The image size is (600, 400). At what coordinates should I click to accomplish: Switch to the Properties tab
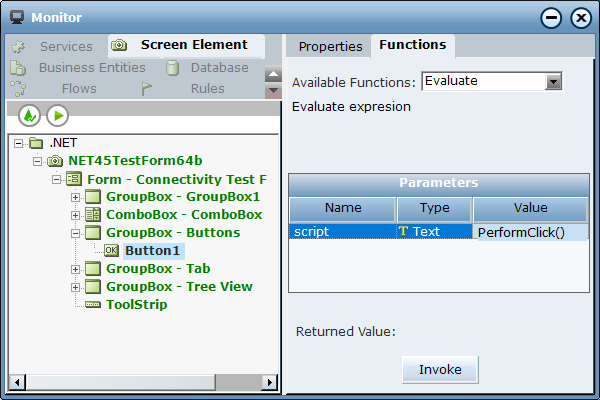click(330, 47)
